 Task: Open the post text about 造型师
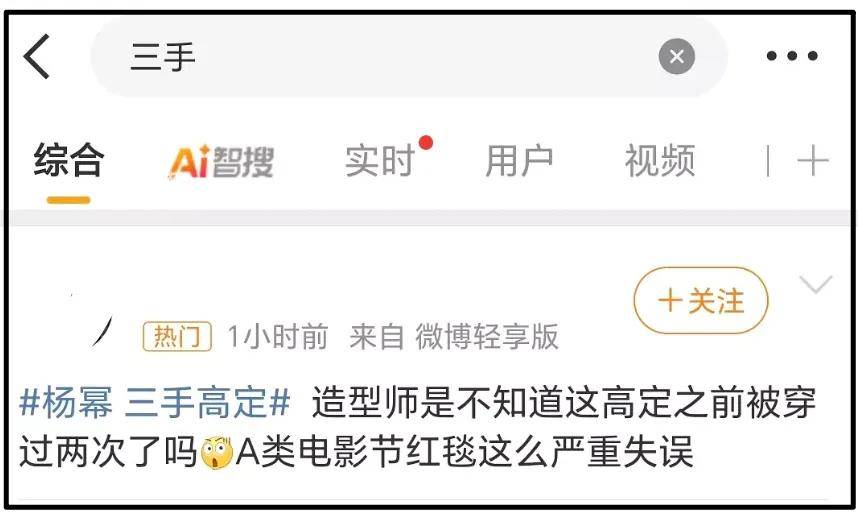tap(418, 428)
